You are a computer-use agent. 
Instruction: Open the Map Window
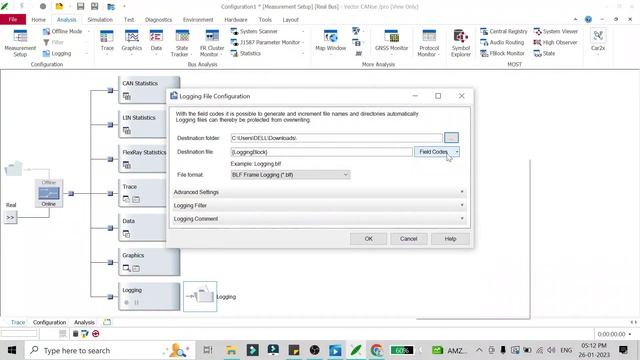331,40
